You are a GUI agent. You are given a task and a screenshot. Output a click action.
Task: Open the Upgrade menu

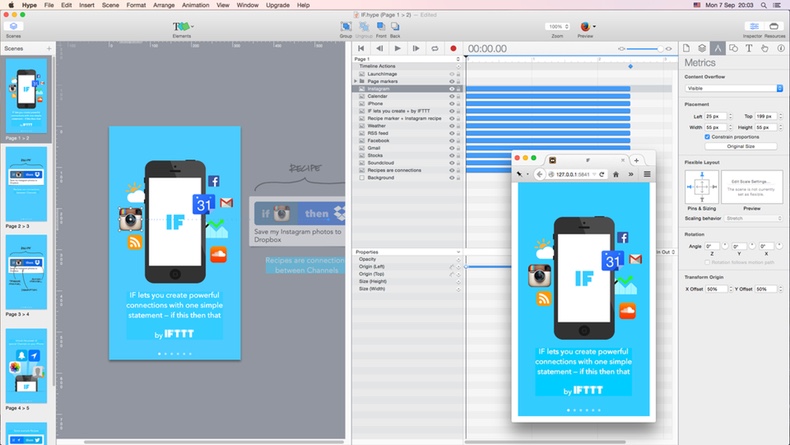(x=278, y=5)
